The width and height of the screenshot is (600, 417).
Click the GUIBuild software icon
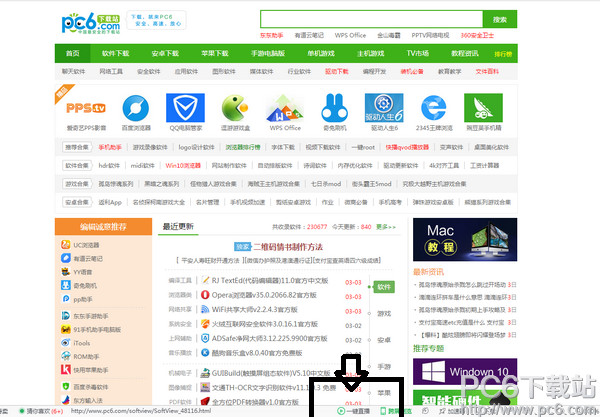coord(205,373)
